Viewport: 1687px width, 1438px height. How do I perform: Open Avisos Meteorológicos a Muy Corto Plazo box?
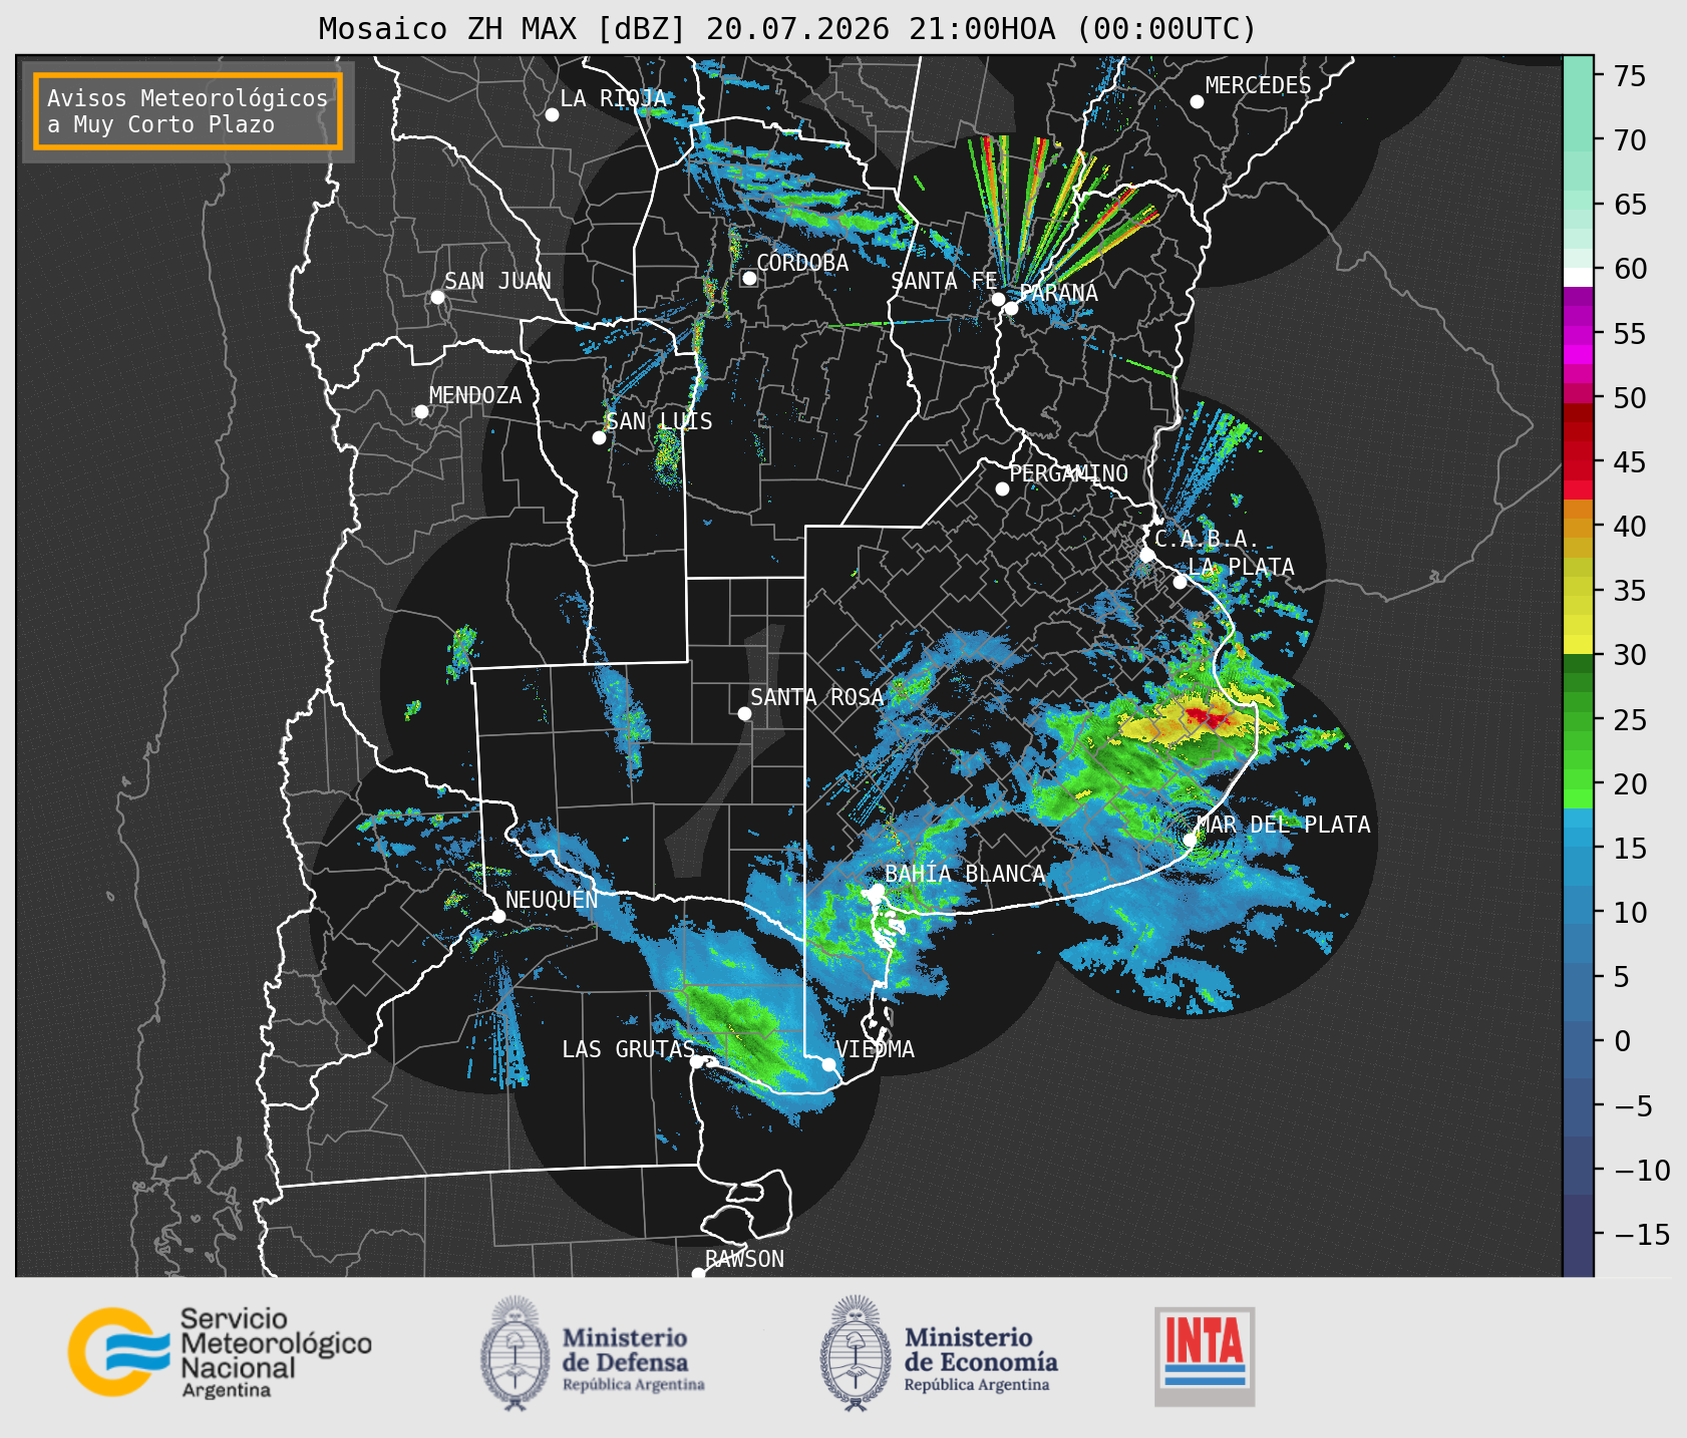(x=188, y=111)
